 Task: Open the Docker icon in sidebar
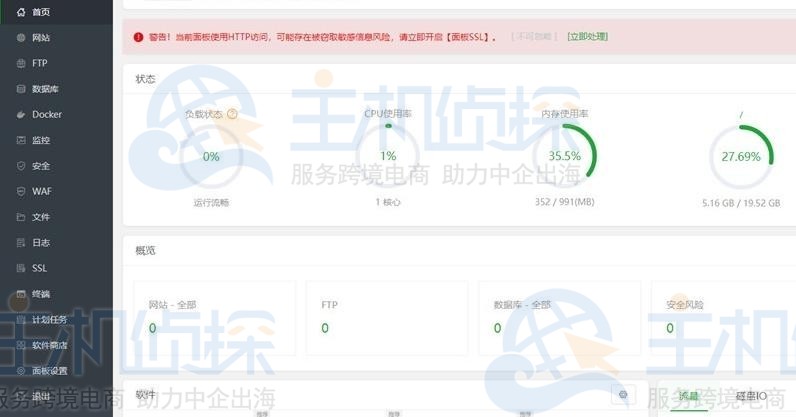21,114
